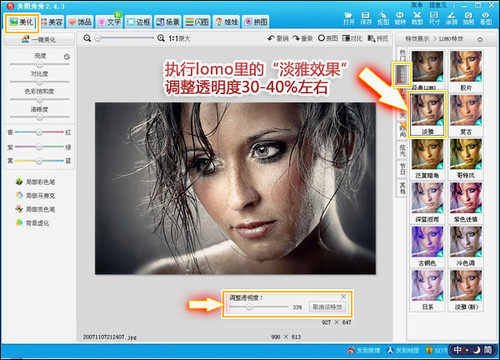Open the 尺寸 (size) tool icon
This screenshot has width=500, height=360.
(x=434, y=15)
